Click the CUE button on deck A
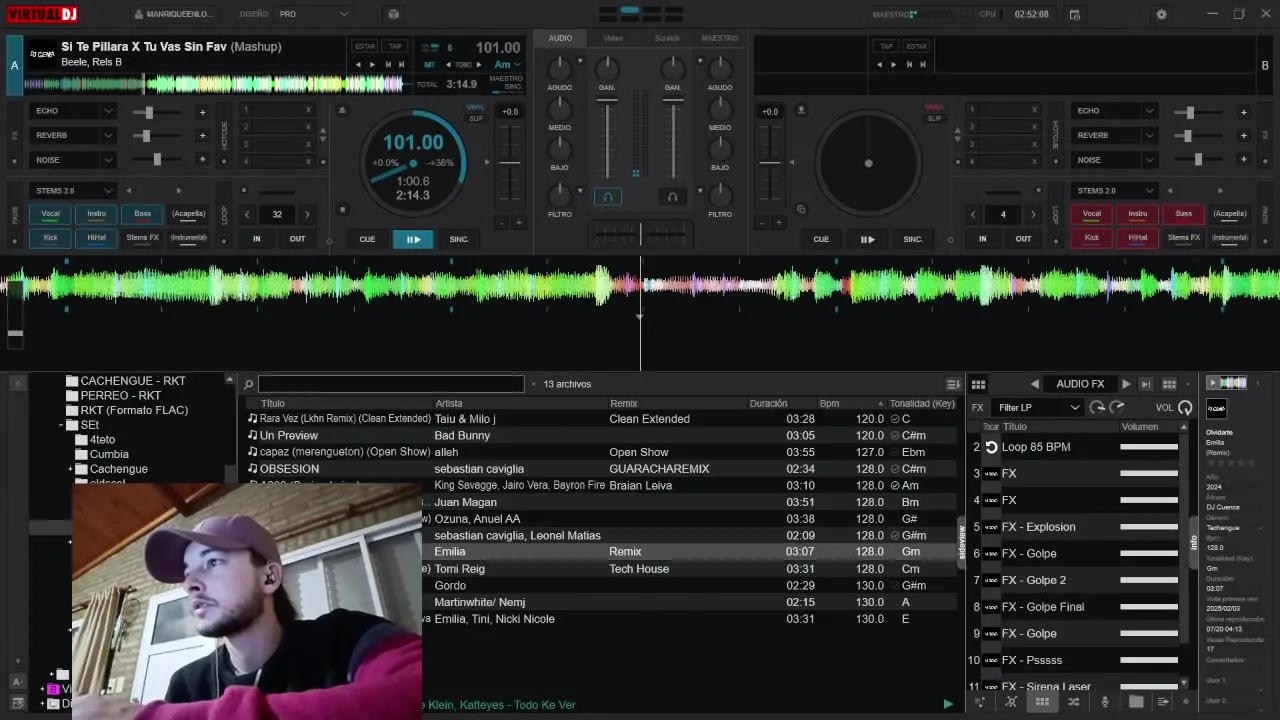 click(367, 239)
